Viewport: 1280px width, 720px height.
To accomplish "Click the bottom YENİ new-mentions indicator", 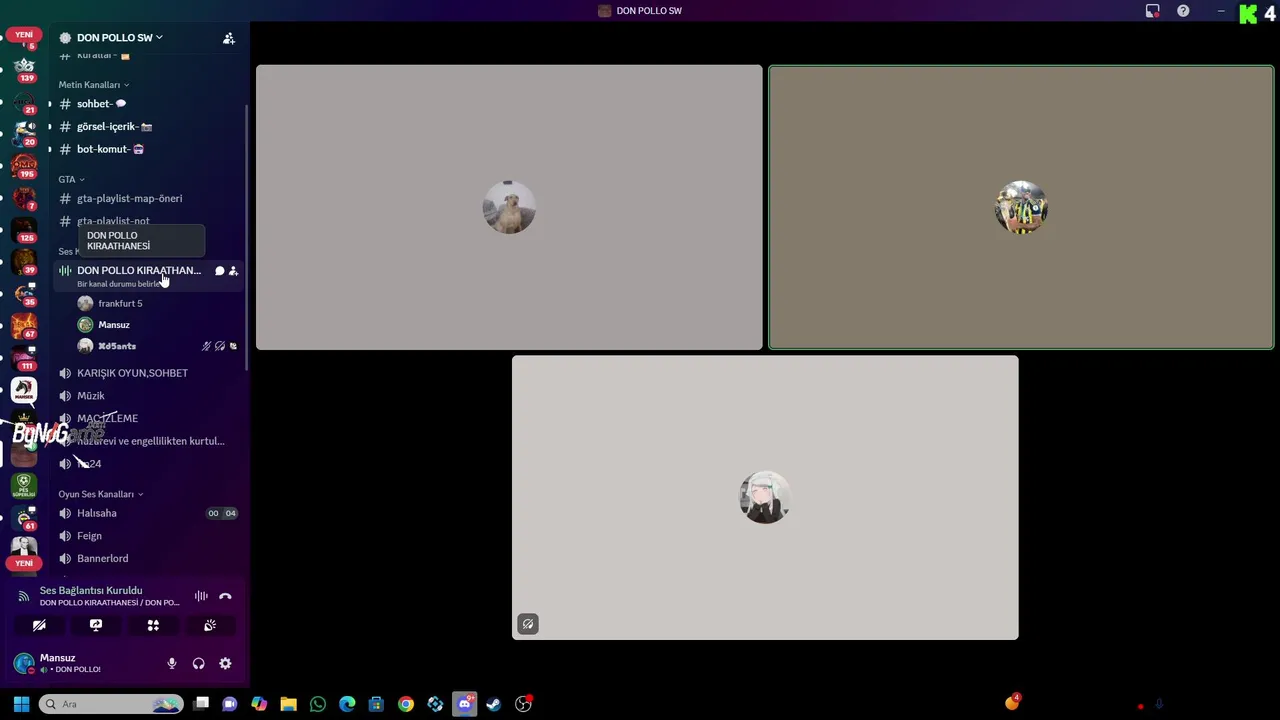I will pyautogui.click(x=24, y=563).
